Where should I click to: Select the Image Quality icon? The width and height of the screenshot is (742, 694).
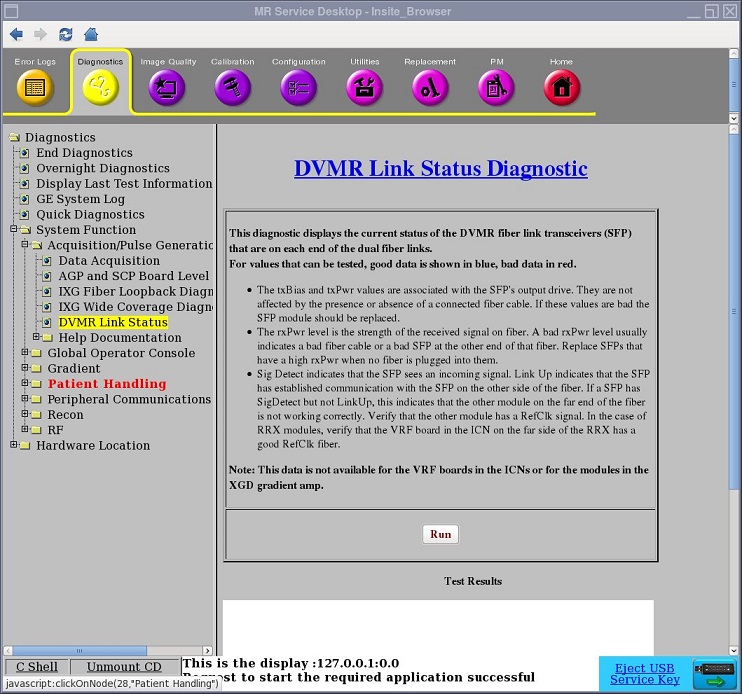pos(167,86)
